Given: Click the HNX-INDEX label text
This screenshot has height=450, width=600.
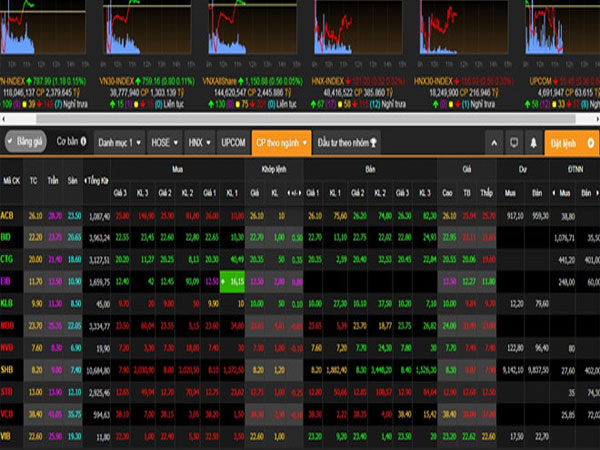Looking at the screenshot, I should 328,82.
